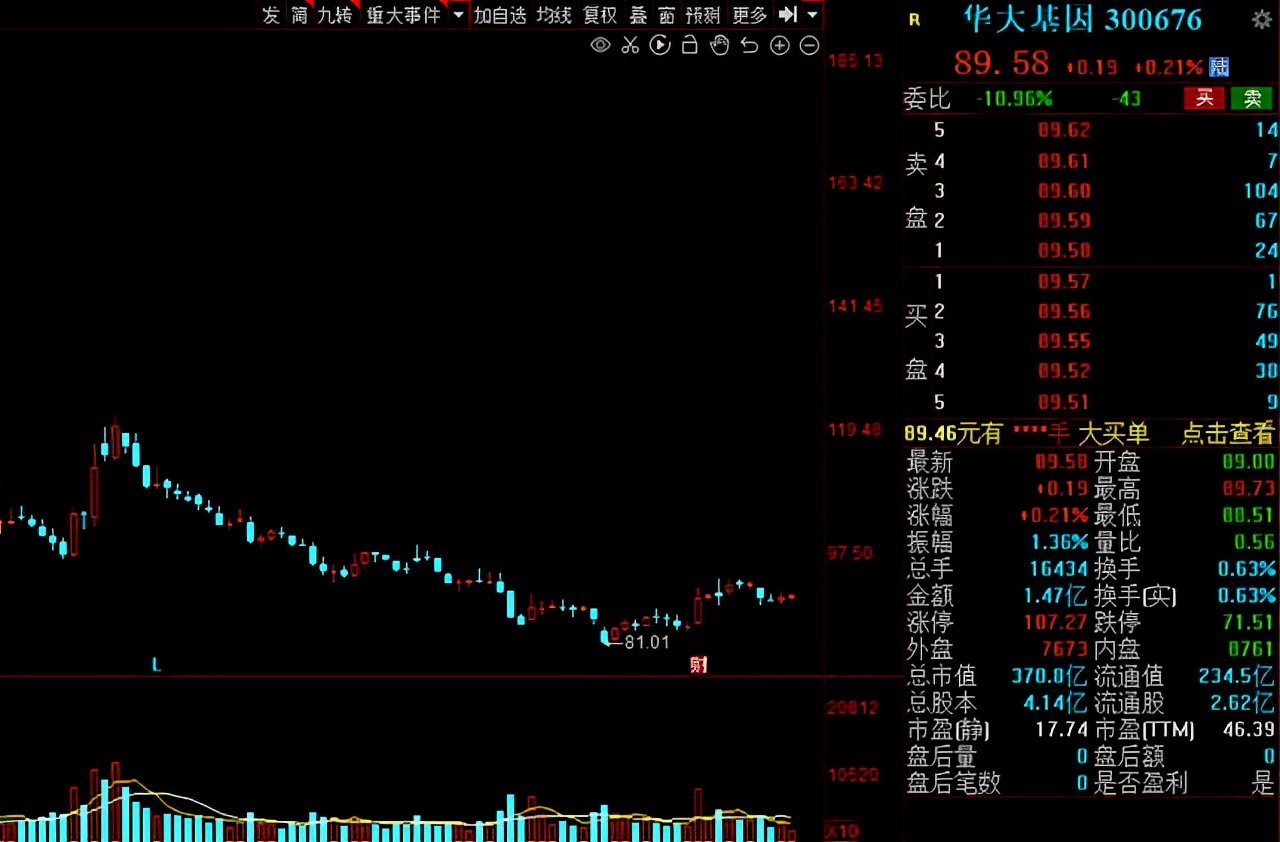Expand the 重大事件 dropdown arrow

tap(458, 15)
